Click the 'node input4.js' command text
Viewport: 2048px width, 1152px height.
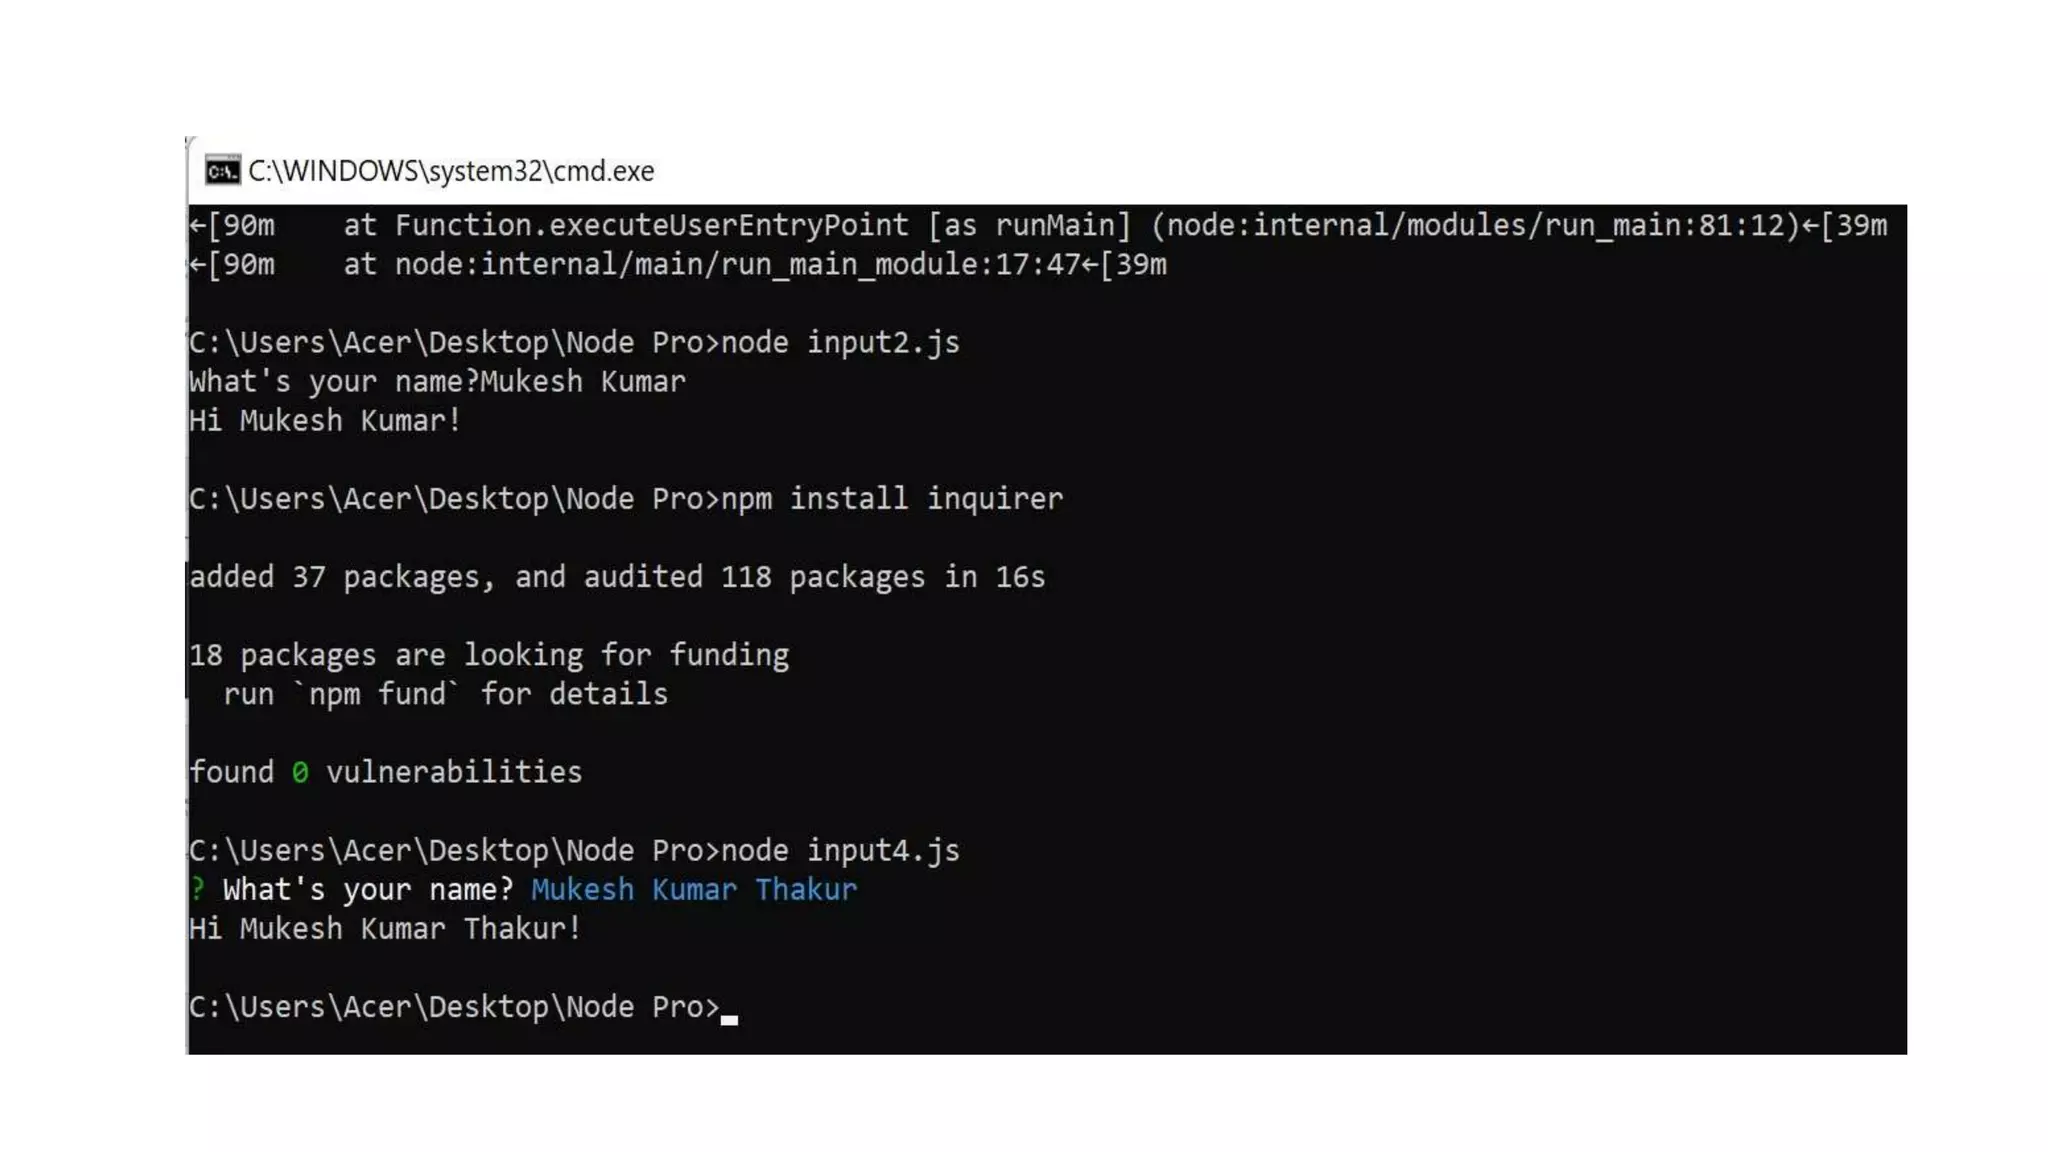[x=840, y=851]
